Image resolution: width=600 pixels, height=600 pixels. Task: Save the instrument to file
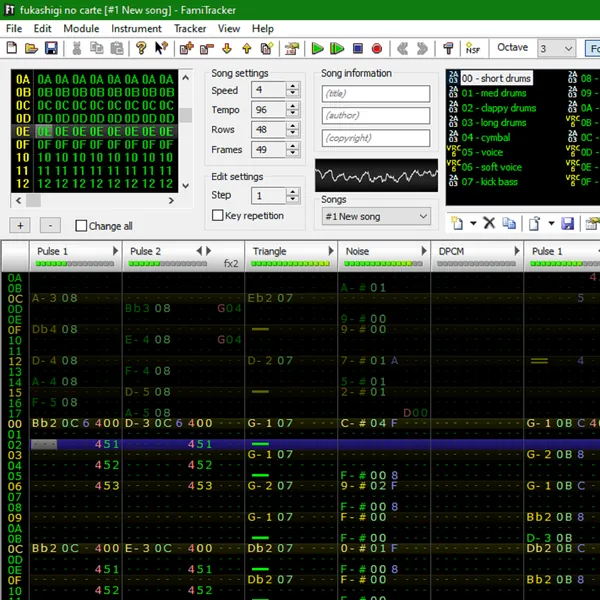567,223
